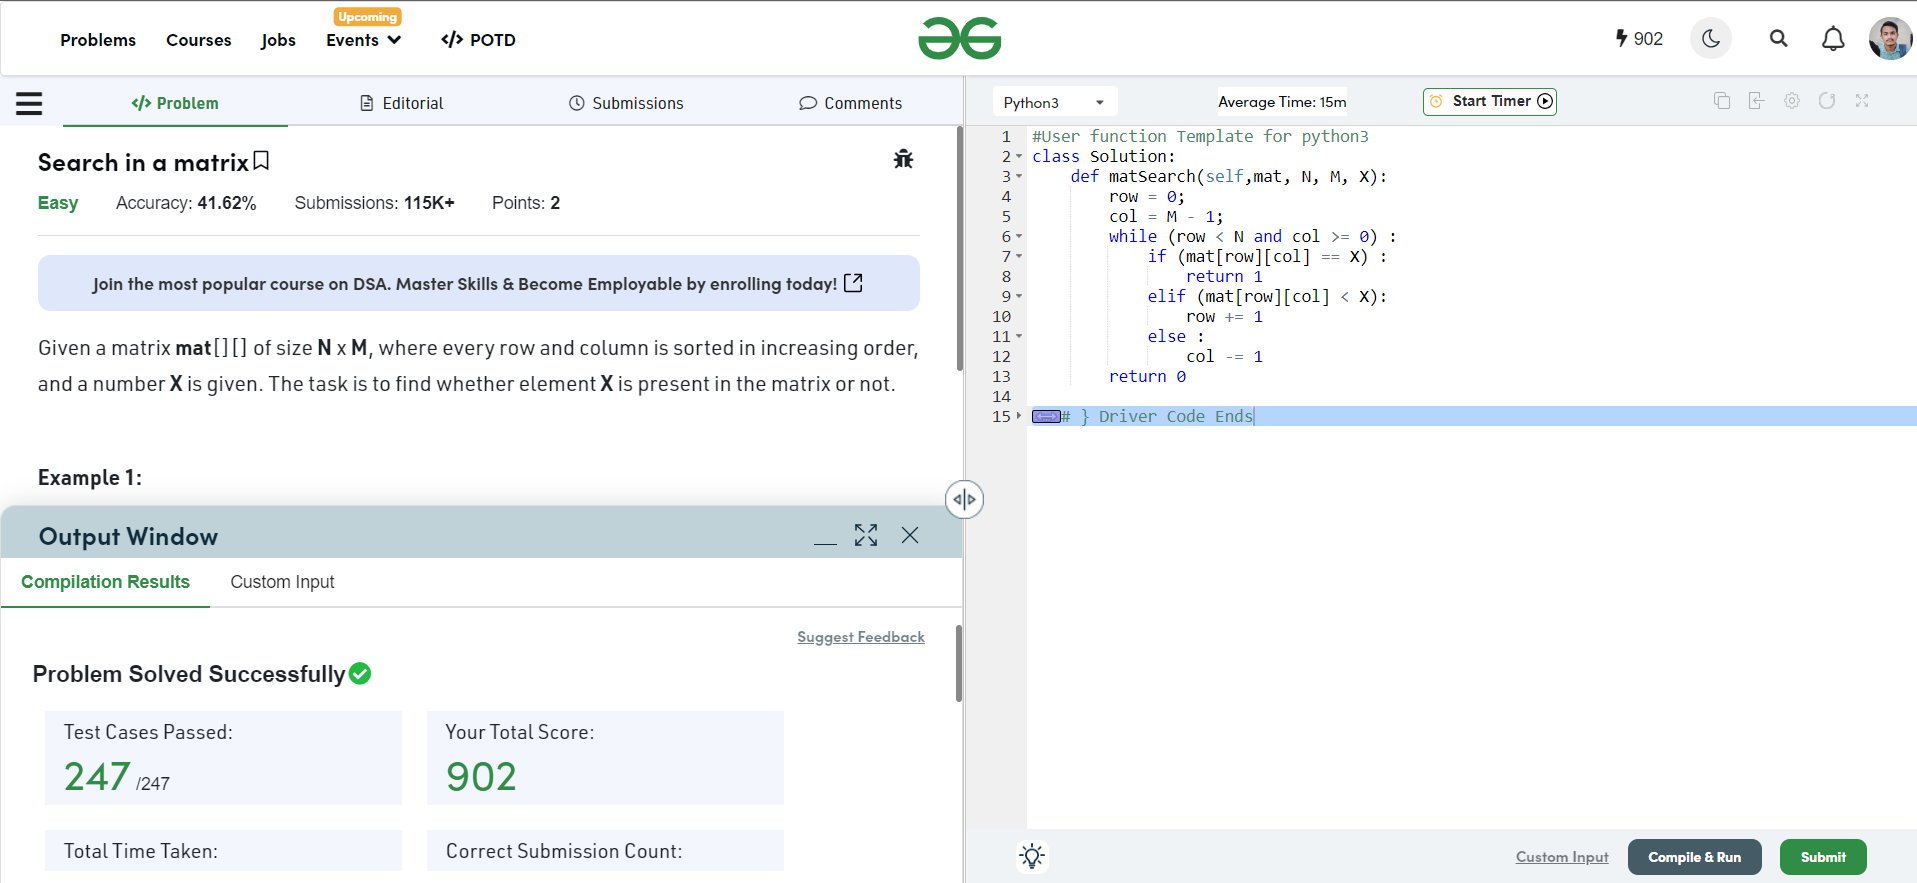Click the Points: 2 text

(x=526, y=203)
